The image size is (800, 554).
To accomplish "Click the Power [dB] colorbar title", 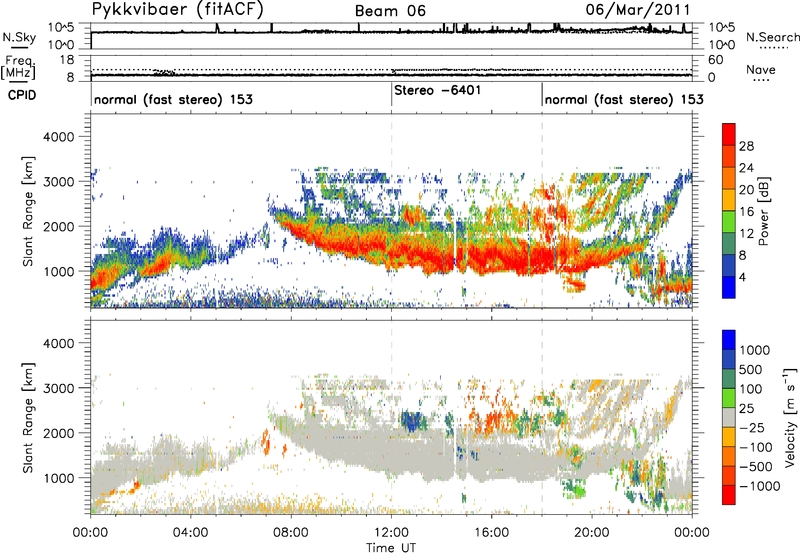I will pyautogui.click(x=763, y=211).
